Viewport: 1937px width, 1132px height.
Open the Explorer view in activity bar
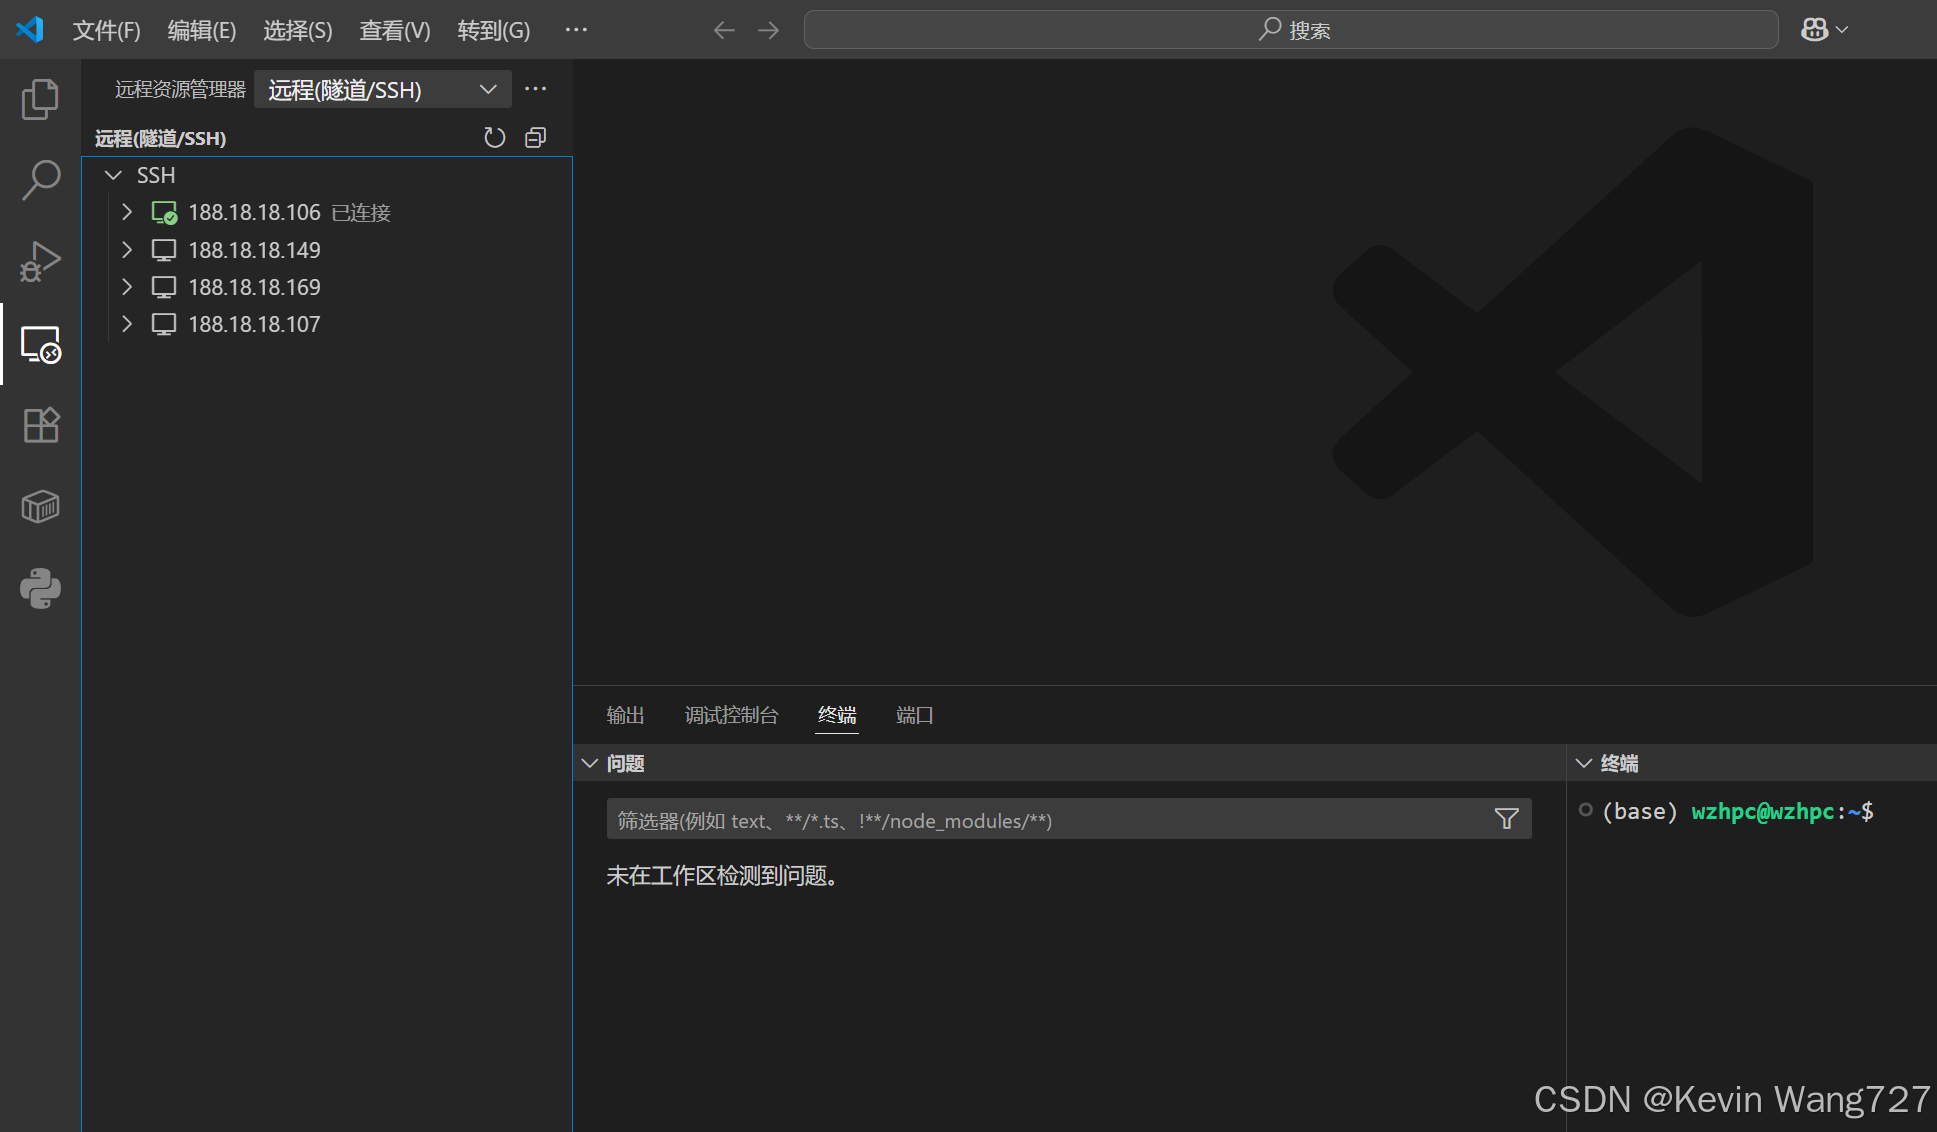40,99
